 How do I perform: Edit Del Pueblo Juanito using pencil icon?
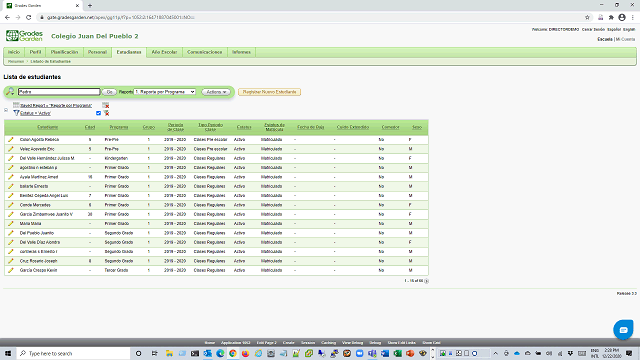(11, 233)
